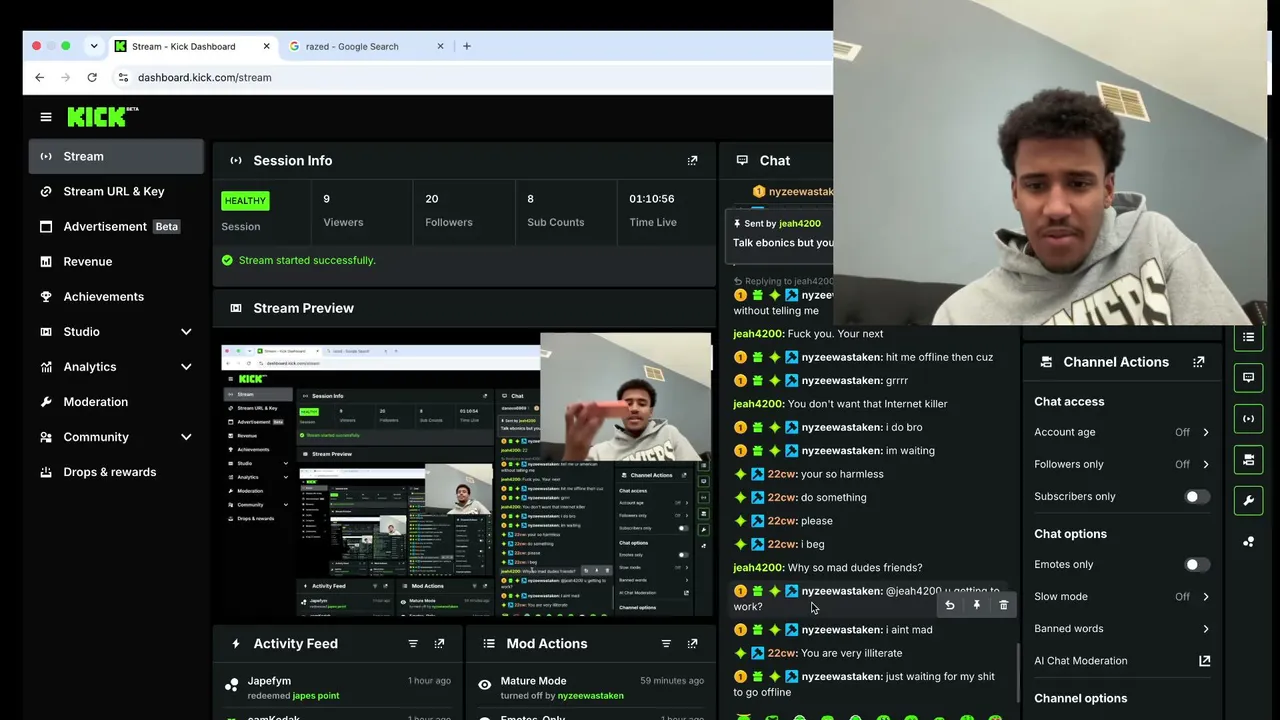
Task: Click the "You are very illiterate" chat message
Action: coord(851,653)
